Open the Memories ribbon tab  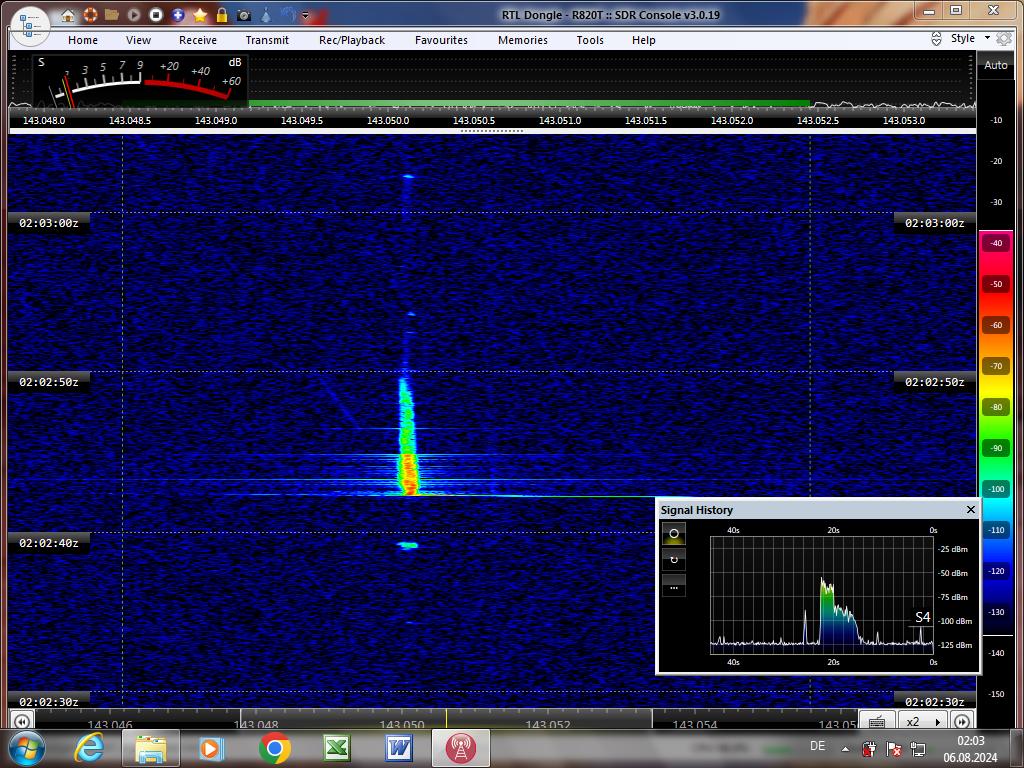523,40
